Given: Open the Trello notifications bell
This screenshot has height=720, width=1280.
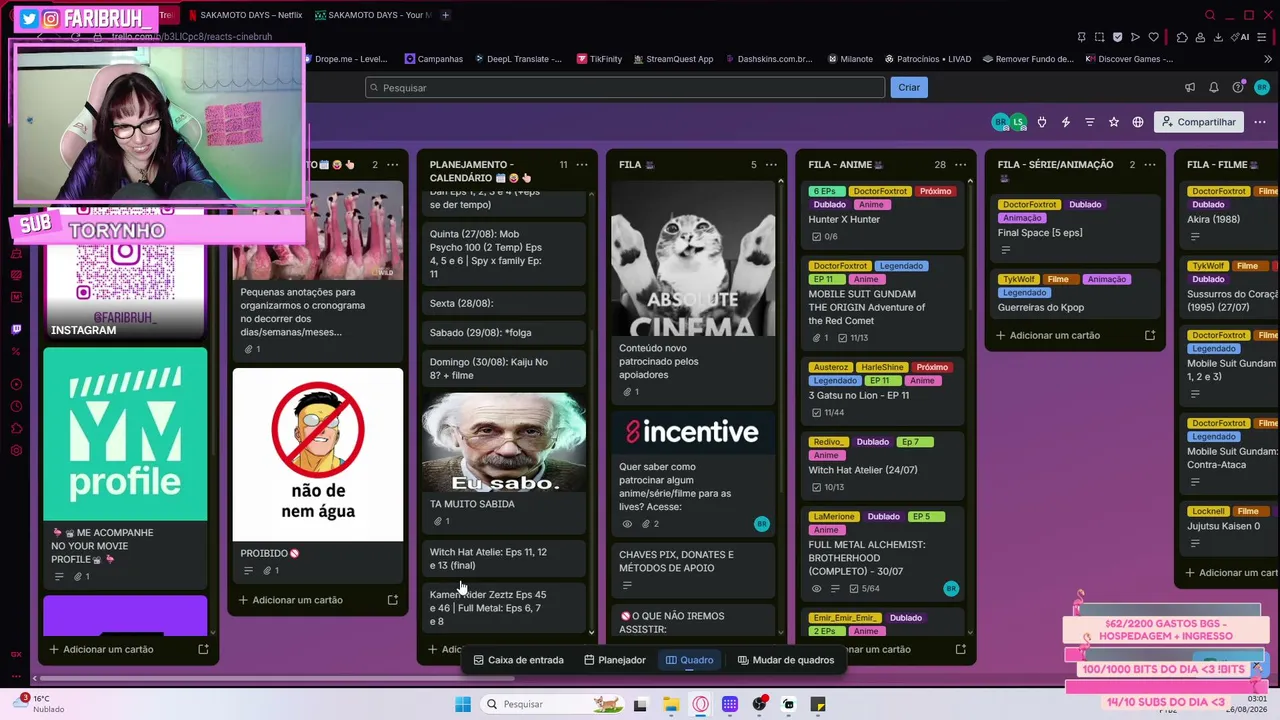Looking at the screenshot, I should pyautogui.click(x=1214, y=88).
